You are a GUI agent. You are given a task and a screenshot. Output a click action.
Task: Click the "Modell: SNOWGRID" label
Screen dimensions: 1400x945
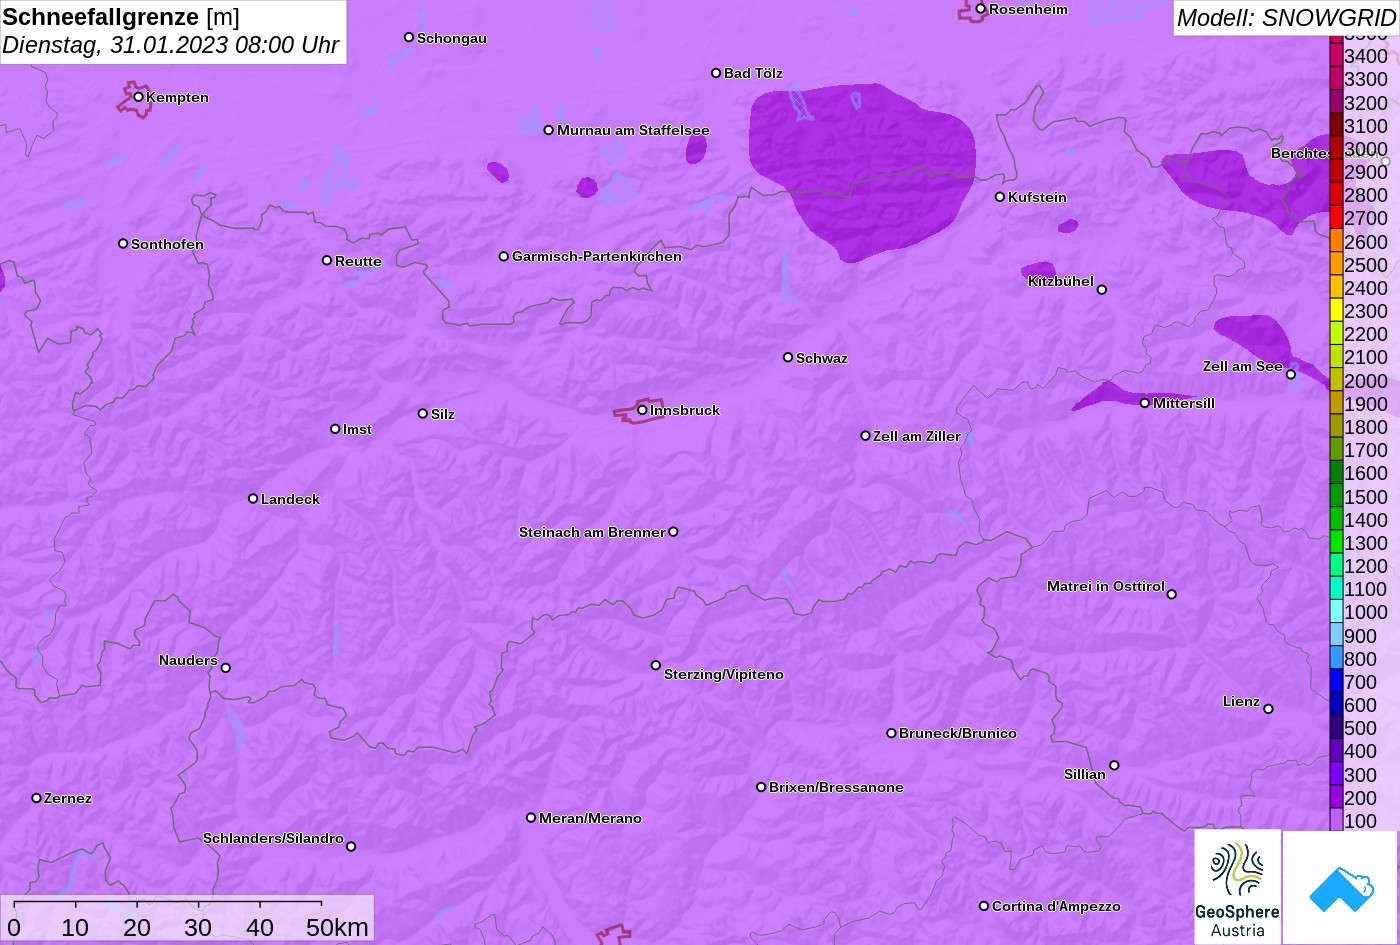(1286, 18)
